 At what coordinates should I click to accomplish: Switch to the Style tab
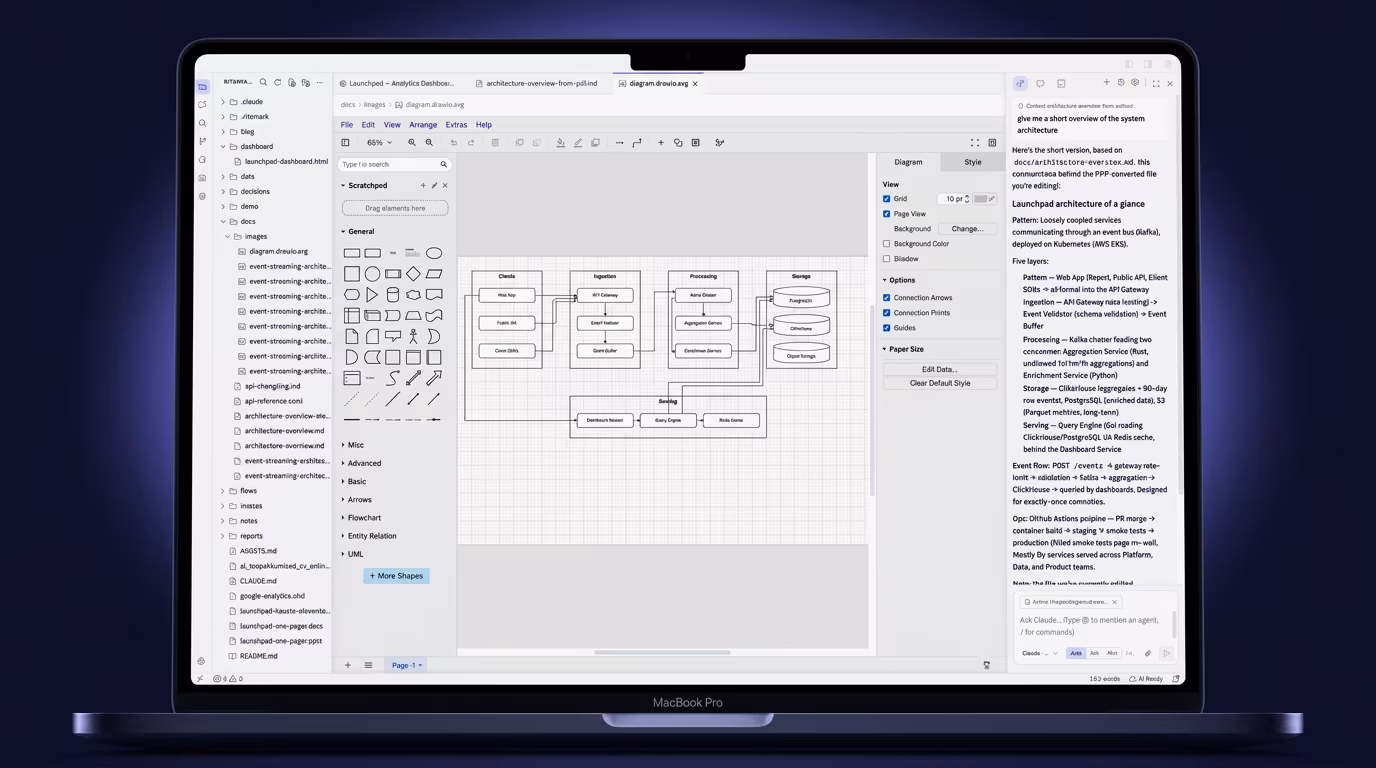972,162
